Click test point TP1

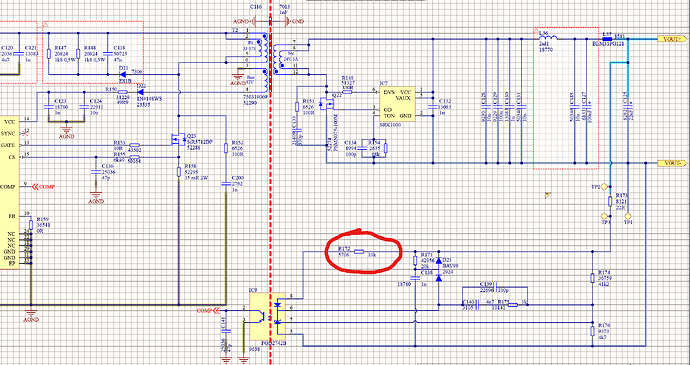click(628, 216)
